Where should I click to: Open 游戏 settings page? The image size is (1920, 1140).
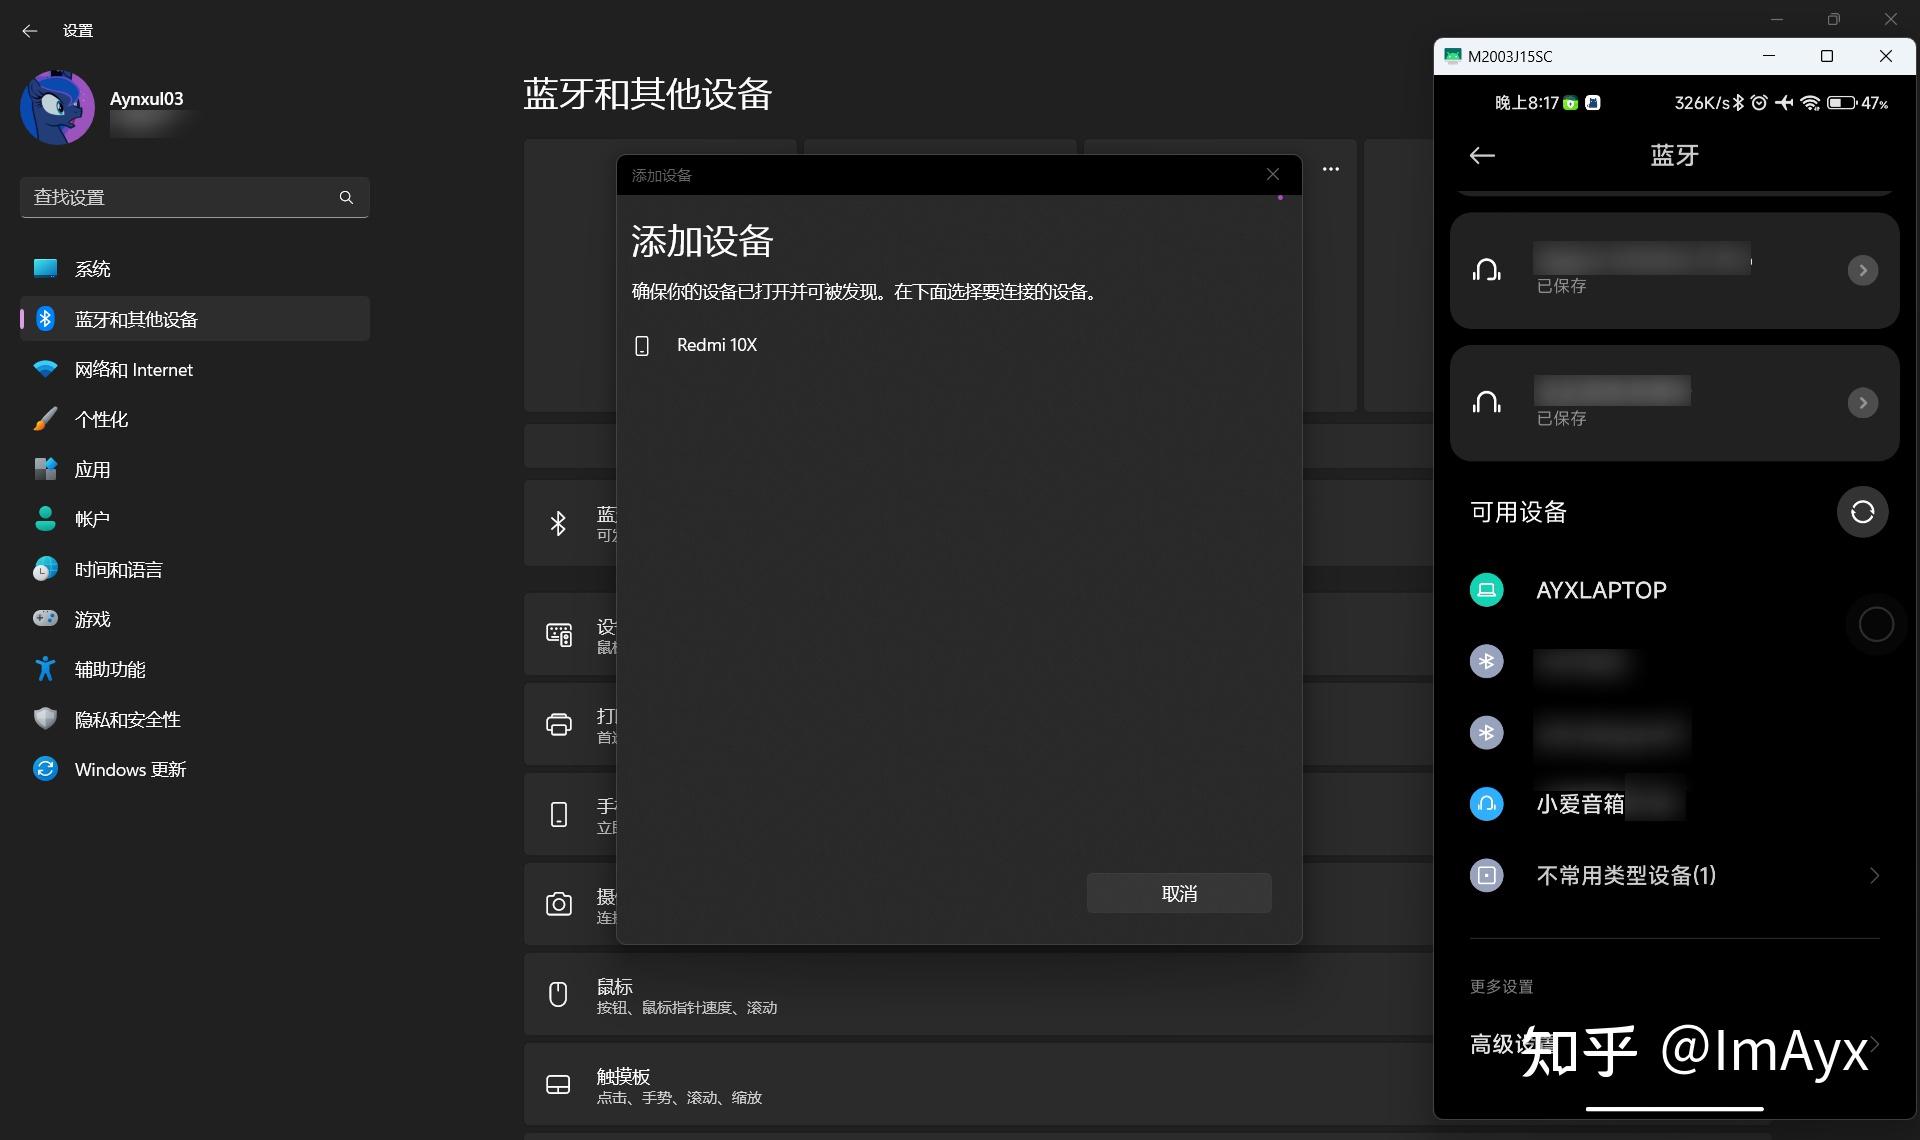click(x=195, y=619)
